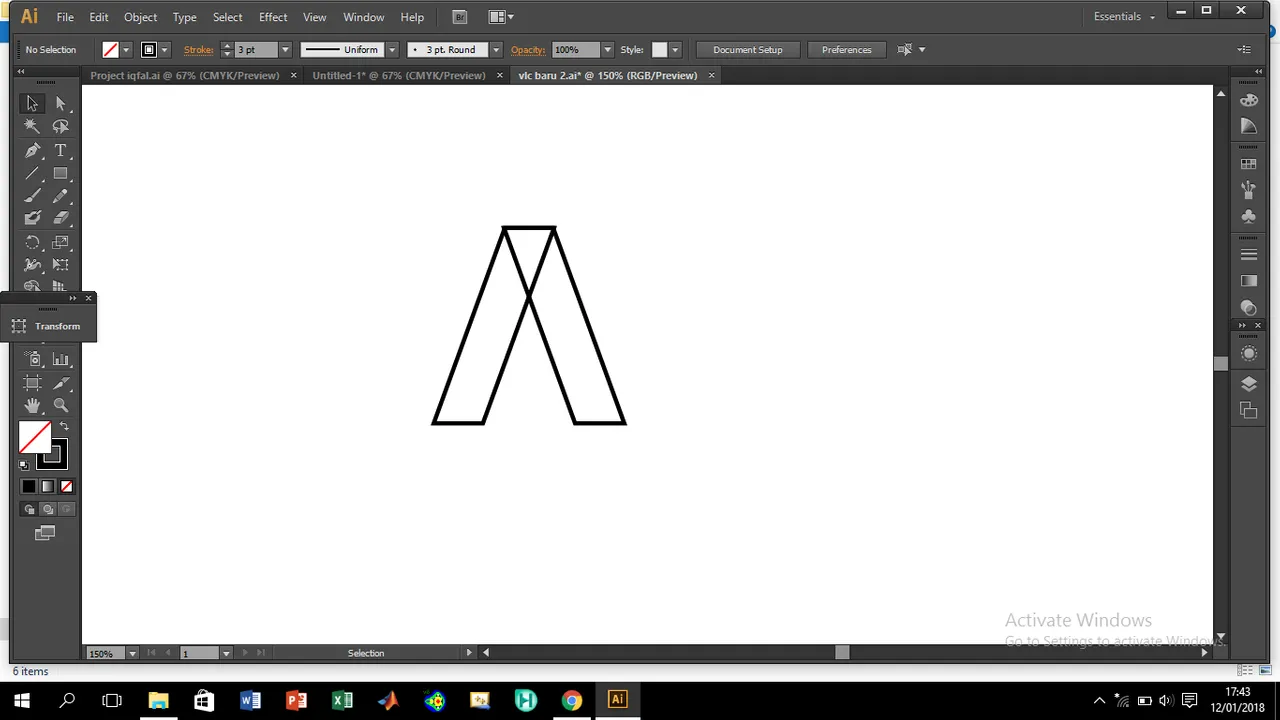Viewport: 1280px width, 720px height.
Task: Reset to default fill and stroke
Action: 24,464
